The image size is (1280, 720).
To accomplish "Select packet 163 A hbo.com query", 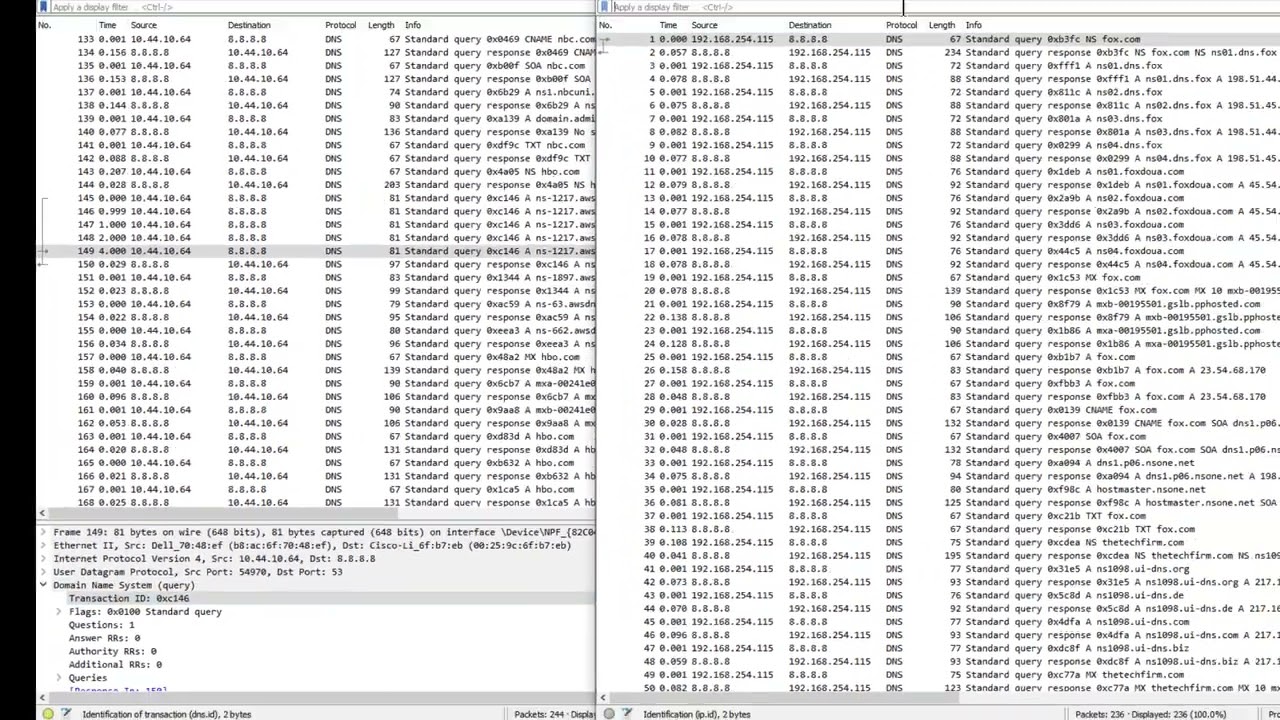I will click(x=316, y=436).
